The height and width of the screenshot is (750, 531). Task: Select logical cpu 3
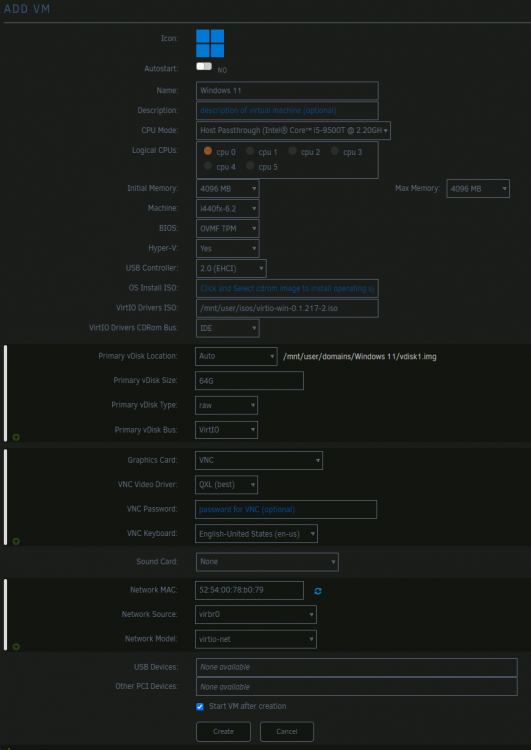334,151
